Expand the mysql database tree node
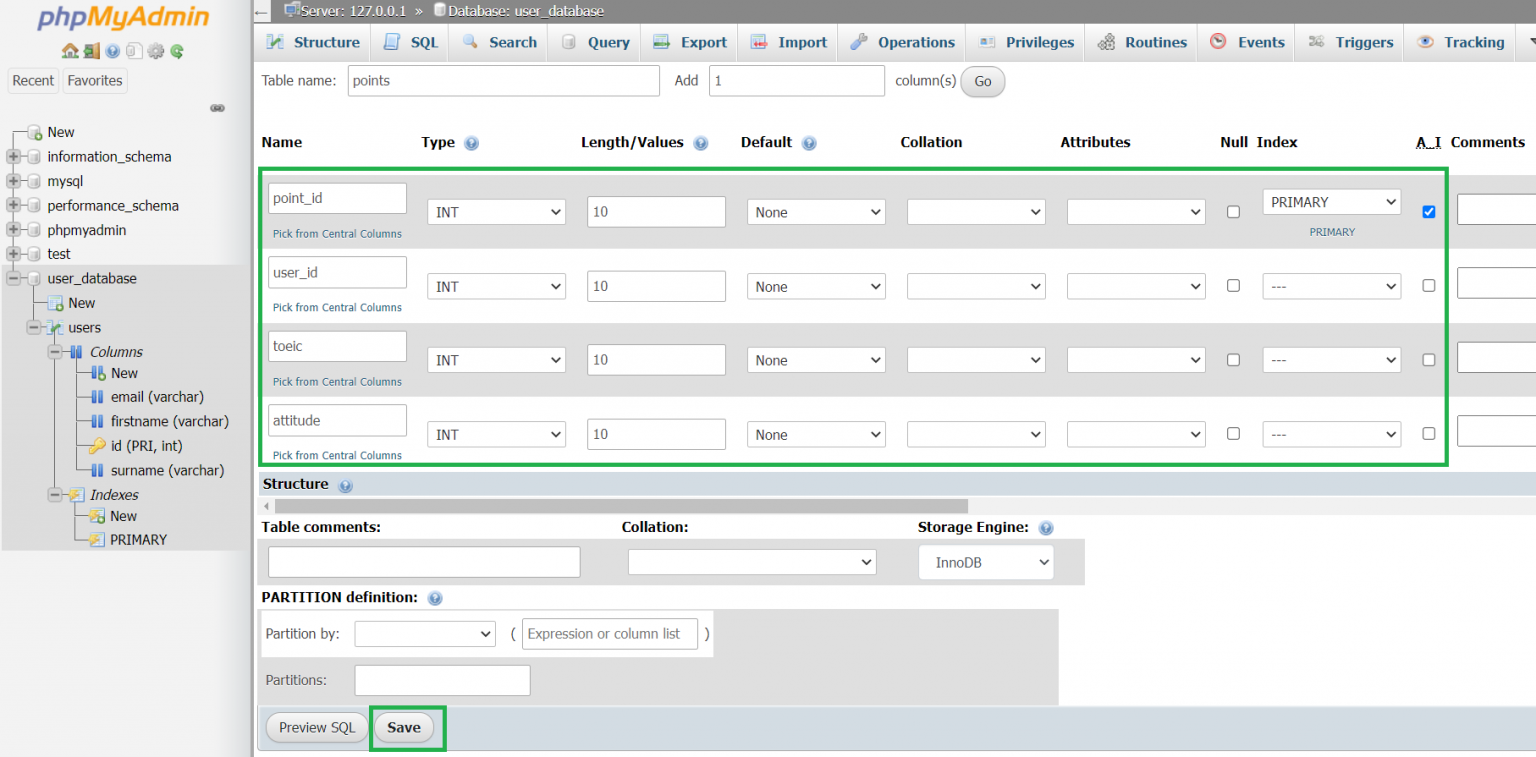Screen dimensions: 1536x757 [x=14, y=181]
